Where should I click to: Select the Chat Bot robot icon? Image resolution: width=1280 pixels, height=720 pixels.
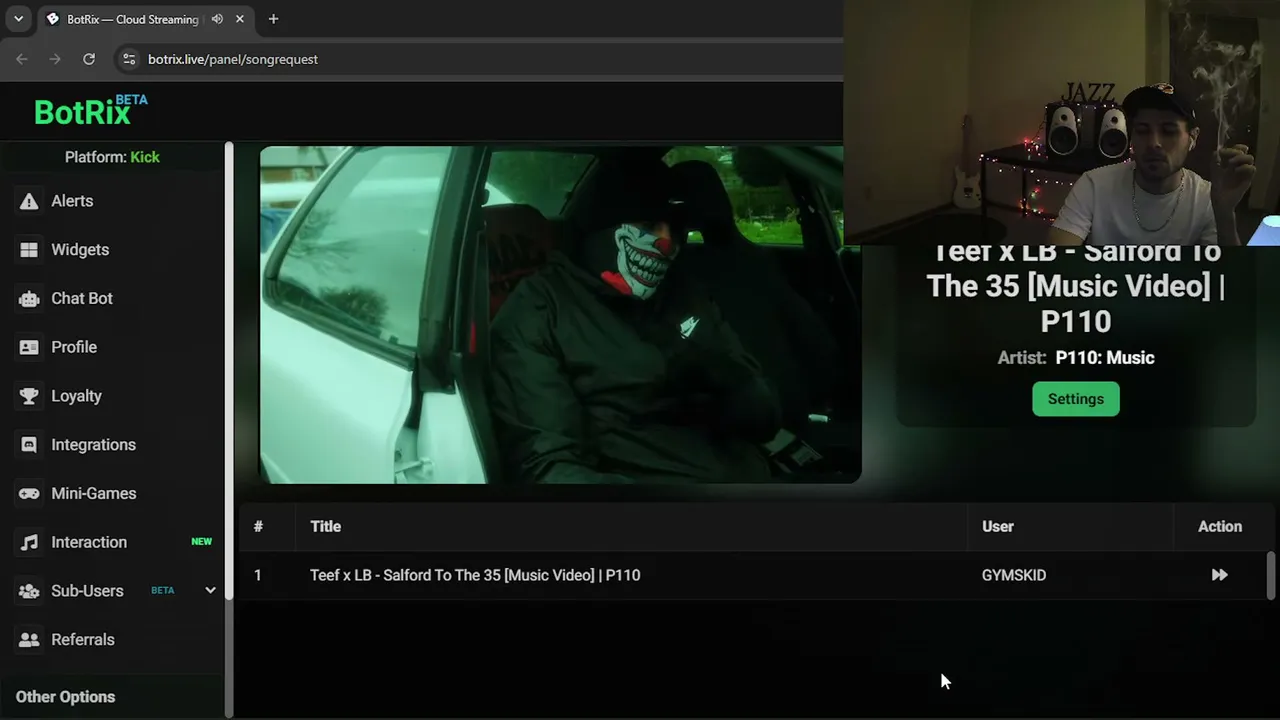[29, 299]
